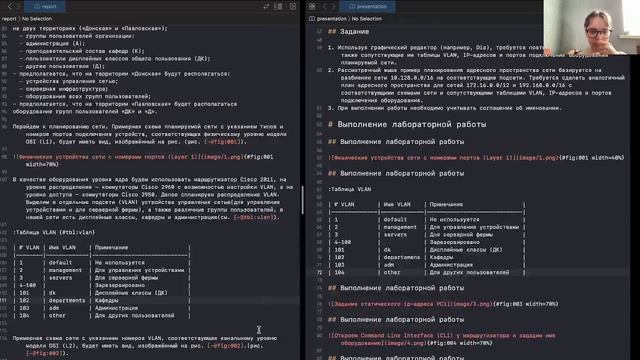
Task: Click the report breadcrumb in left jump bar
Action: (x=9, y=19)
